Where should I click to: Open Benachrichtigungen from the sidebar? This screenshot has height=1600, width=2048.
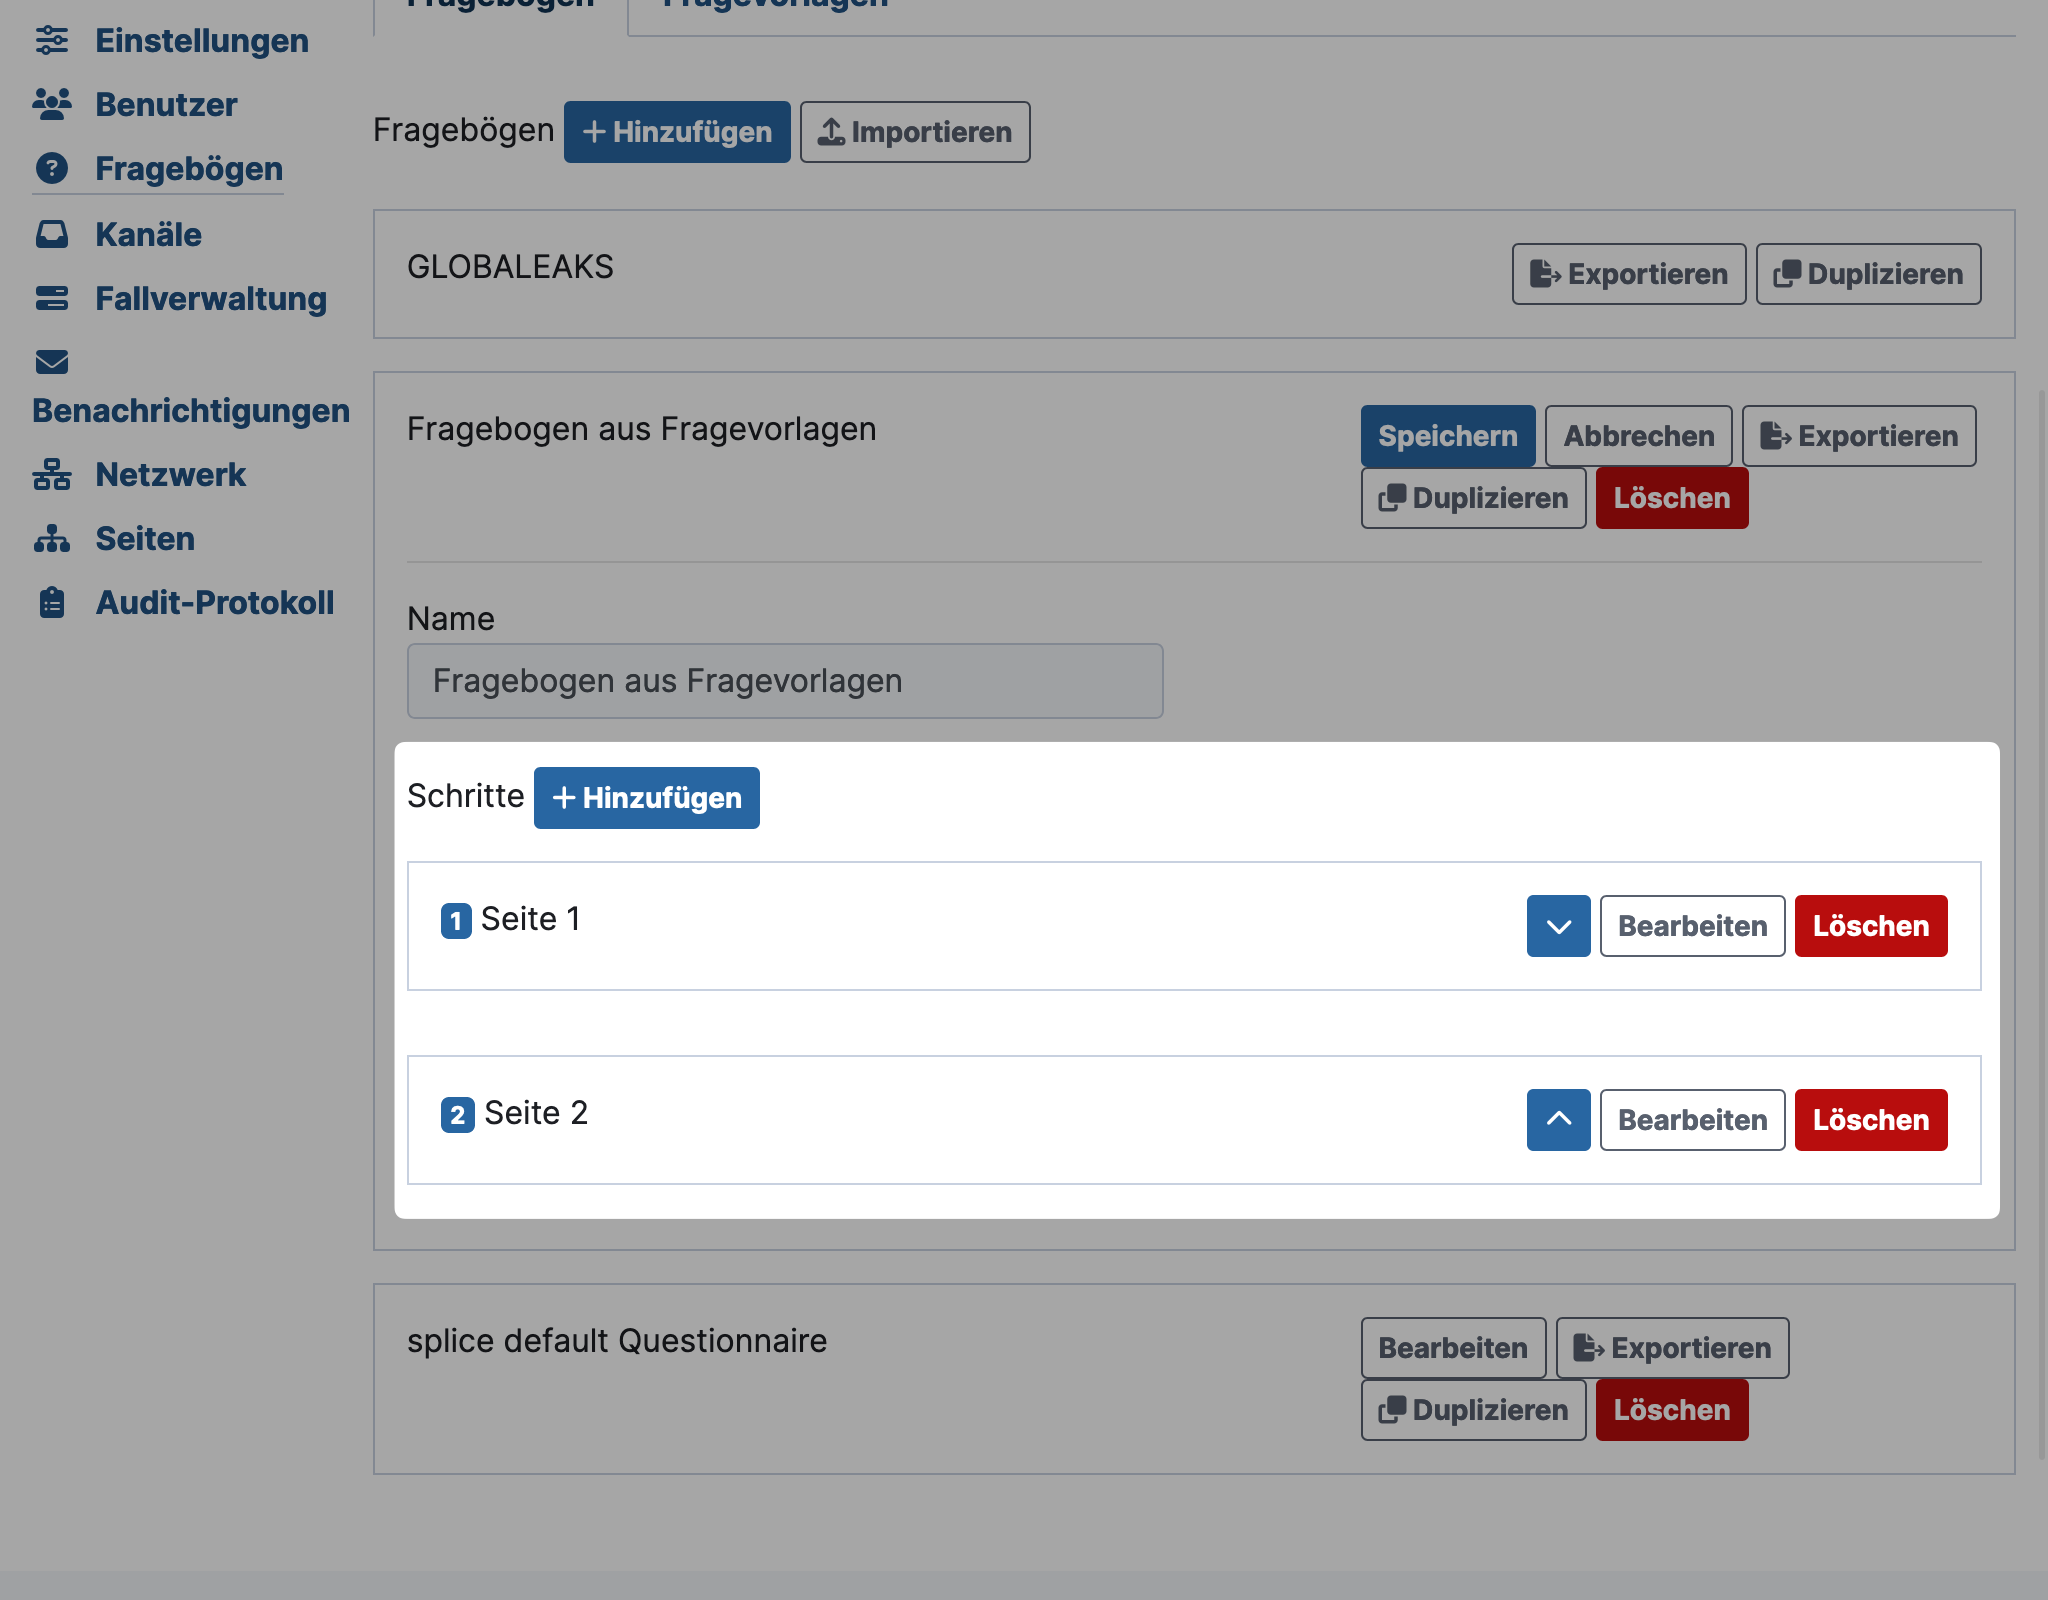point(191,411)
